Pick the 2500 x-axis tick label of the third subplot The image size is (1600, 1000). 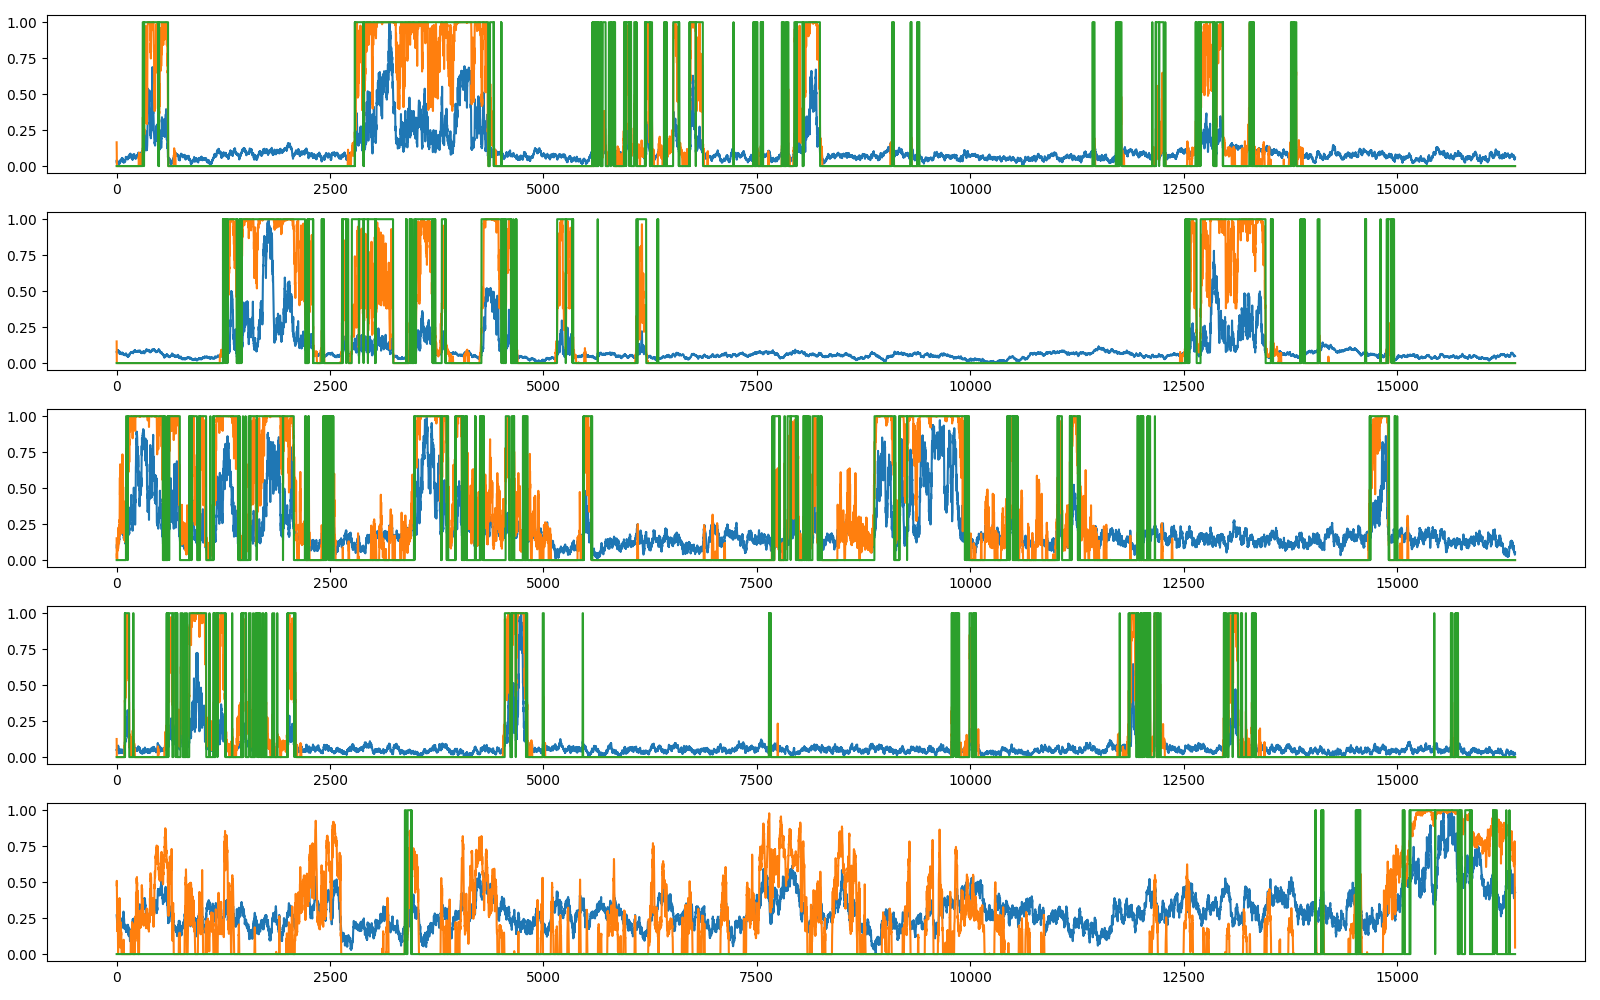click(330, 583)
